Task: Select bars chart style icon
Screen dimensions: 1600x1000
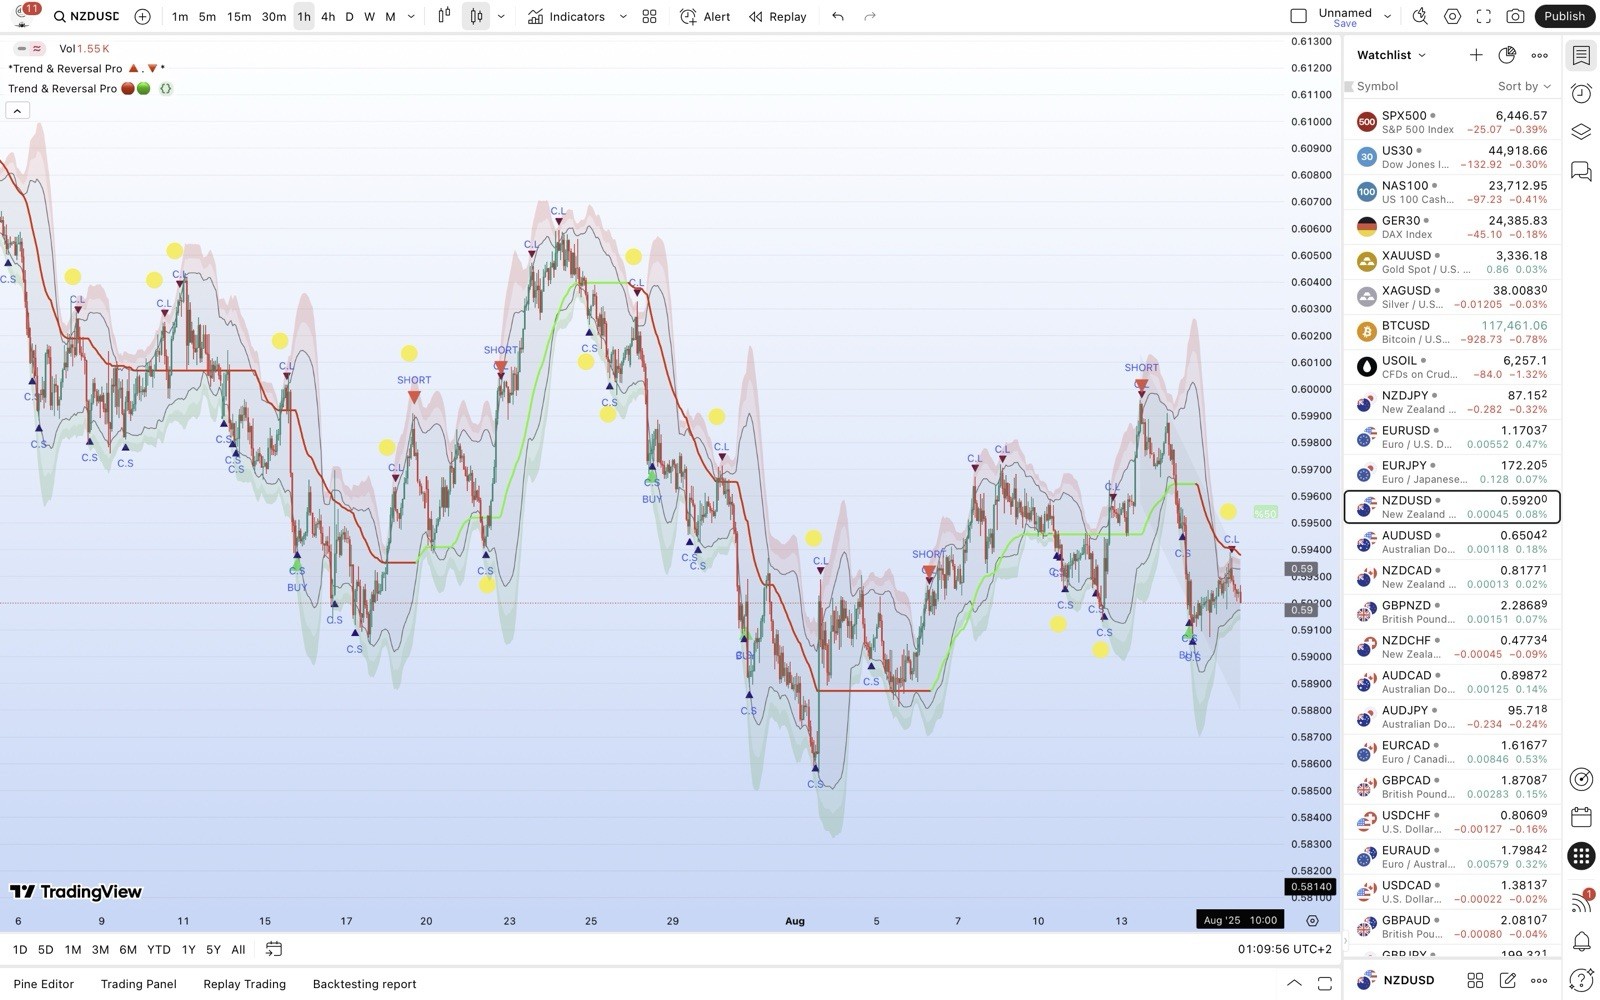Action: [x=444, y=16]
